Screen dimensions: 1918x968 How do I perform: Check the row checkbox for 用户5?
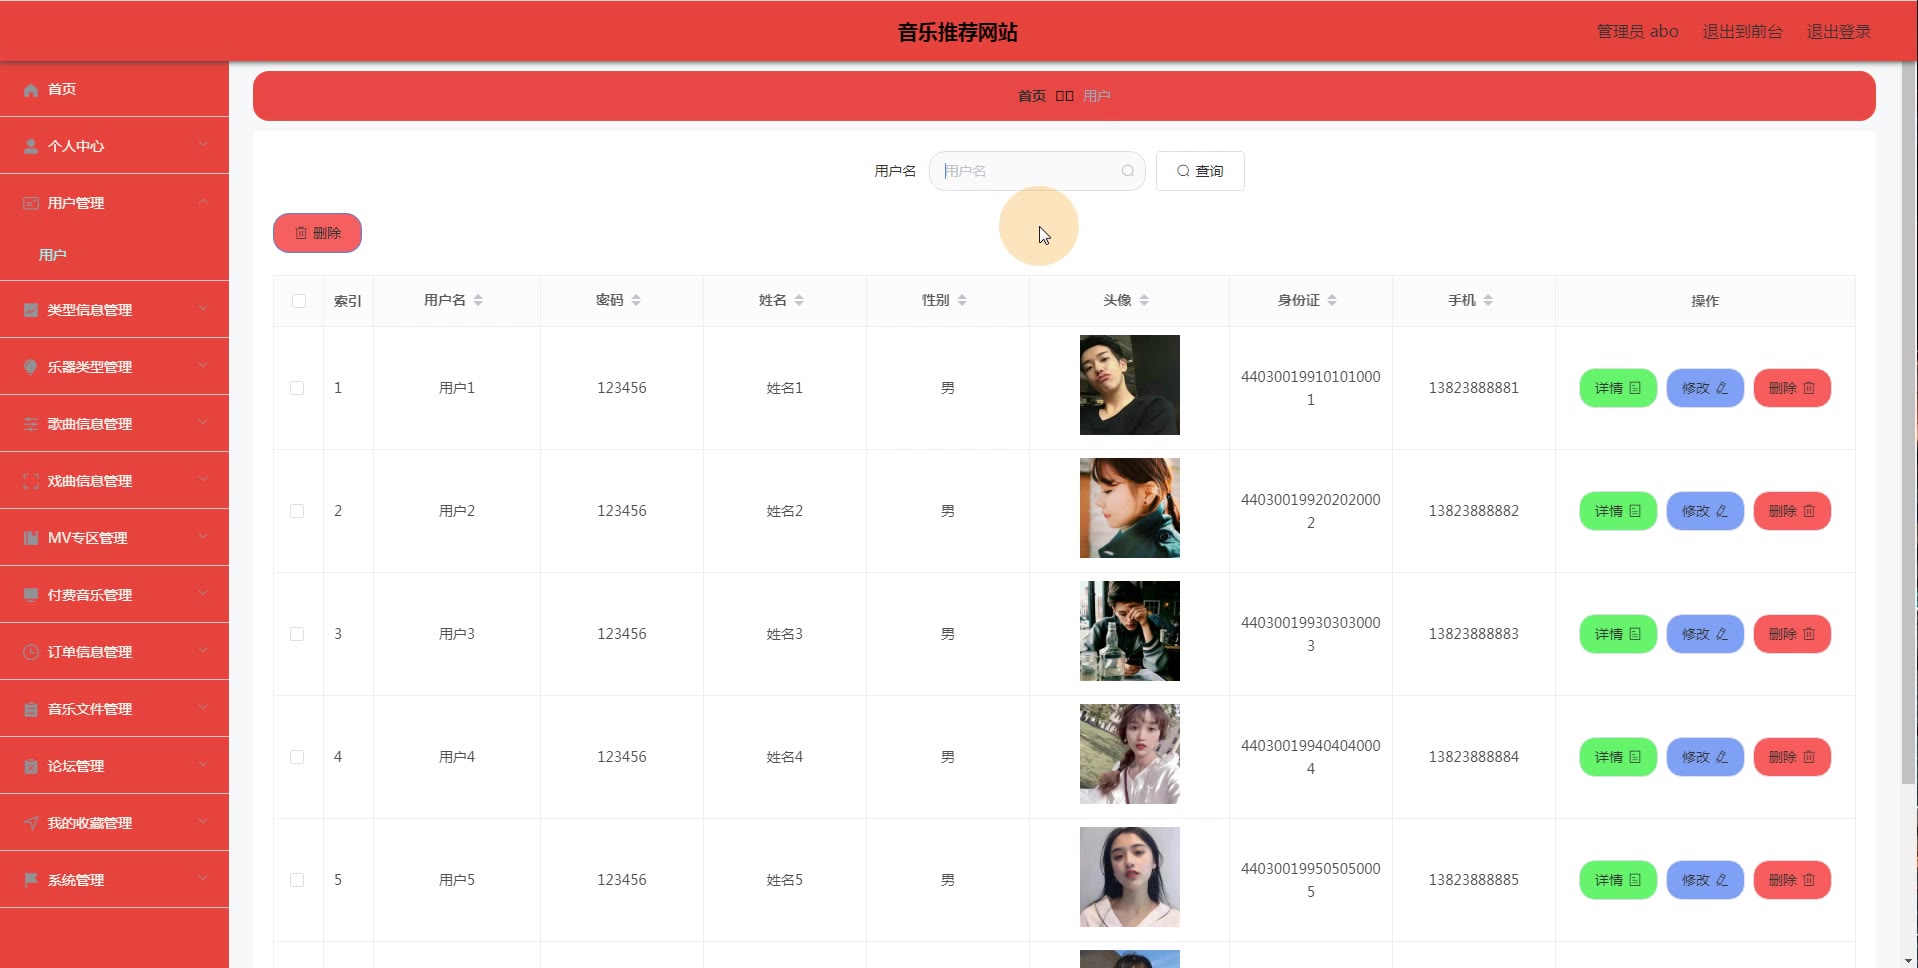[297, 880]
